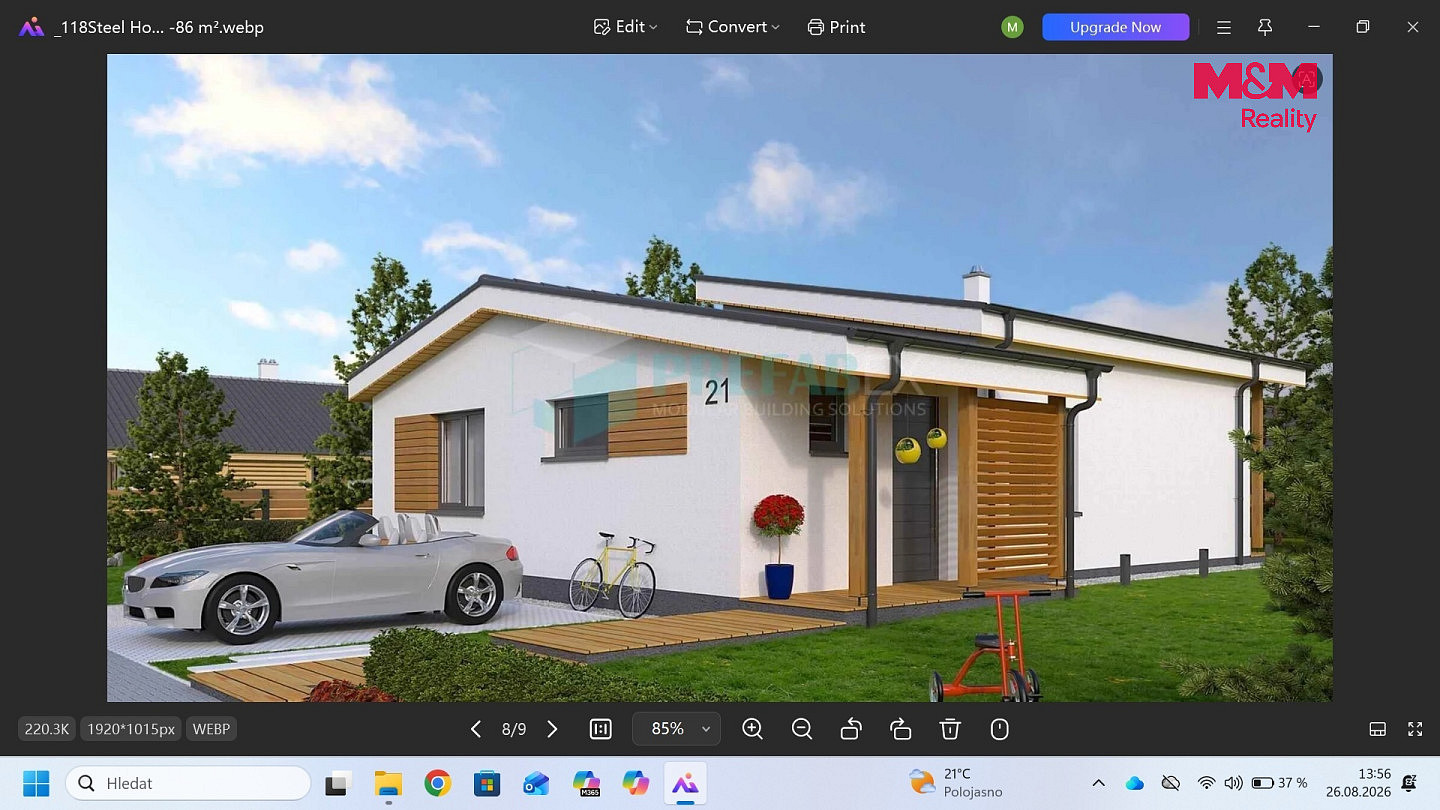Screen dimensions: 1440x810
Task: Open Outlook from the taskbar
Action: point(536,783)
